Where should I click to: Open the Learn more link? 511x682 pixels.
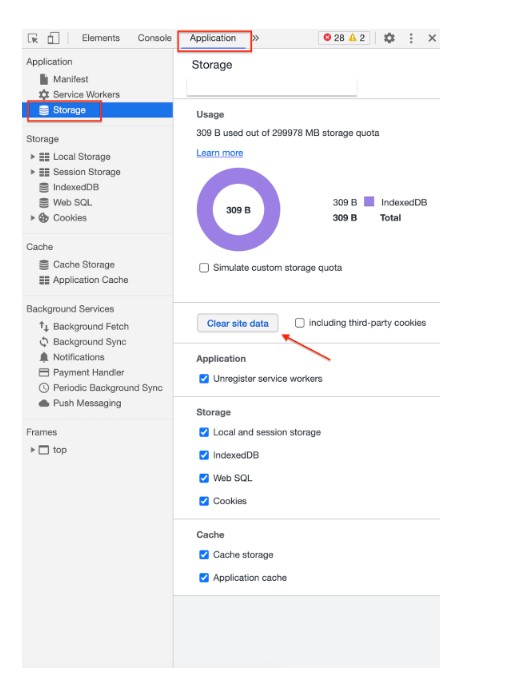pos(220,153)
